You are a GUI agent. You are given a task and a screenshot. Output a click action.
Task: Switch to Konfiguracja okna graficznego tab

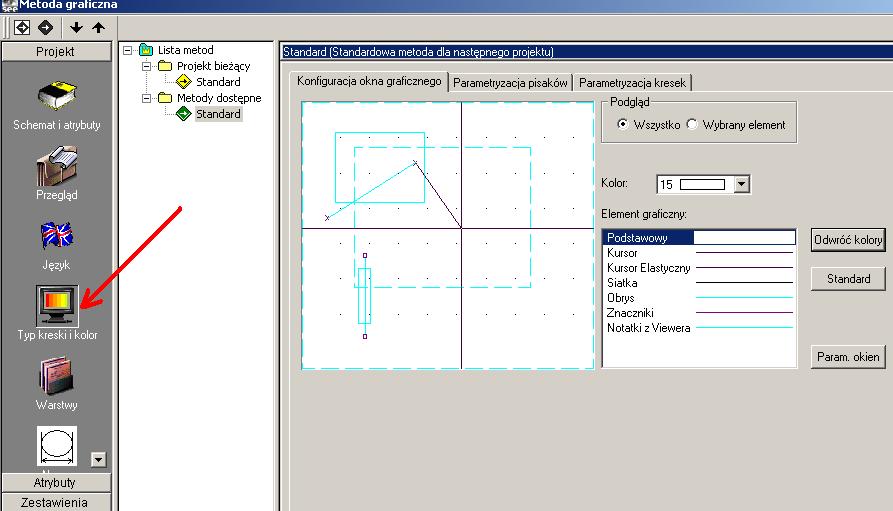[369, 81]
